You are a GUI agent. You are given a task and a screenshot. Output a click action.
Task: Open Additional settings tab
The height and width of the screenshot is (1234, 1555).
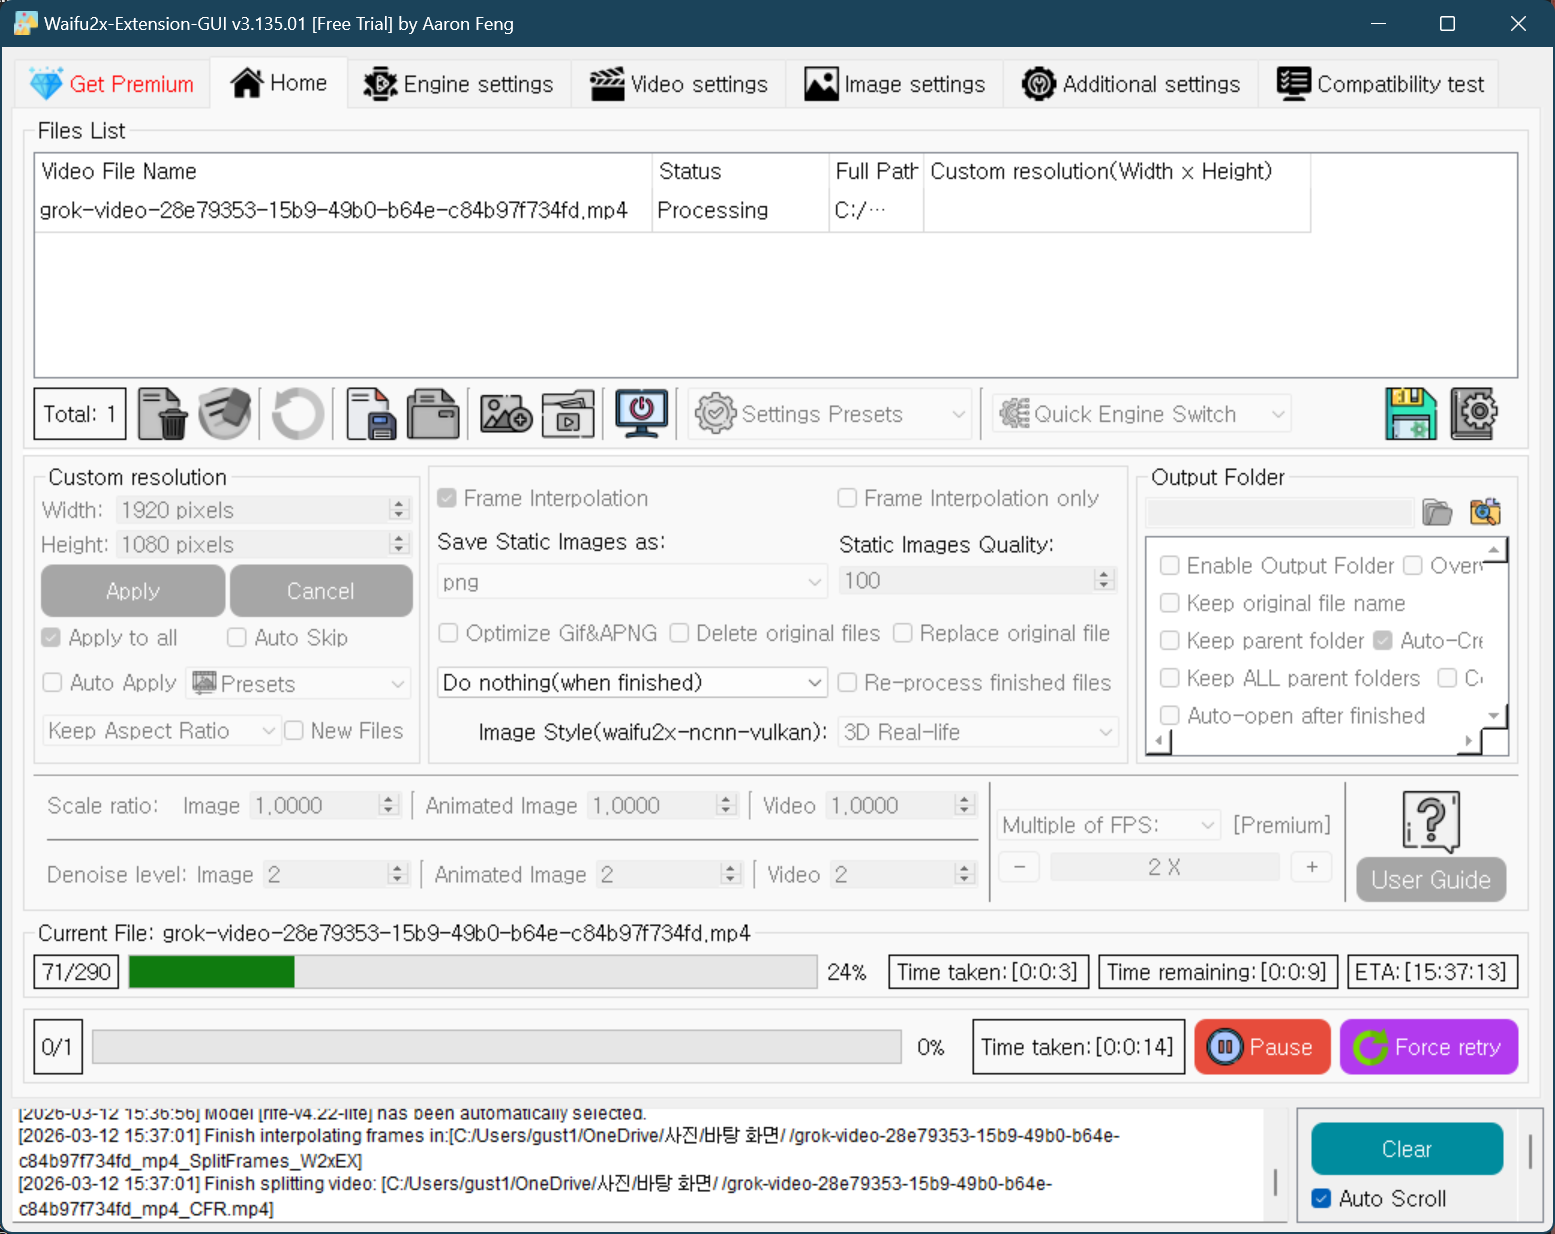pyautogui.click(x=1131, y=84)
